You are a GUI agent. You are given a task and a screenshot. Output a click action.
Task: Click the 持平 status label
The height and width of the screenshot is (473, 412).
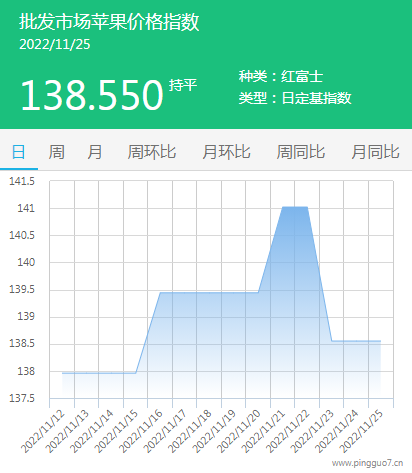(183, 85)
